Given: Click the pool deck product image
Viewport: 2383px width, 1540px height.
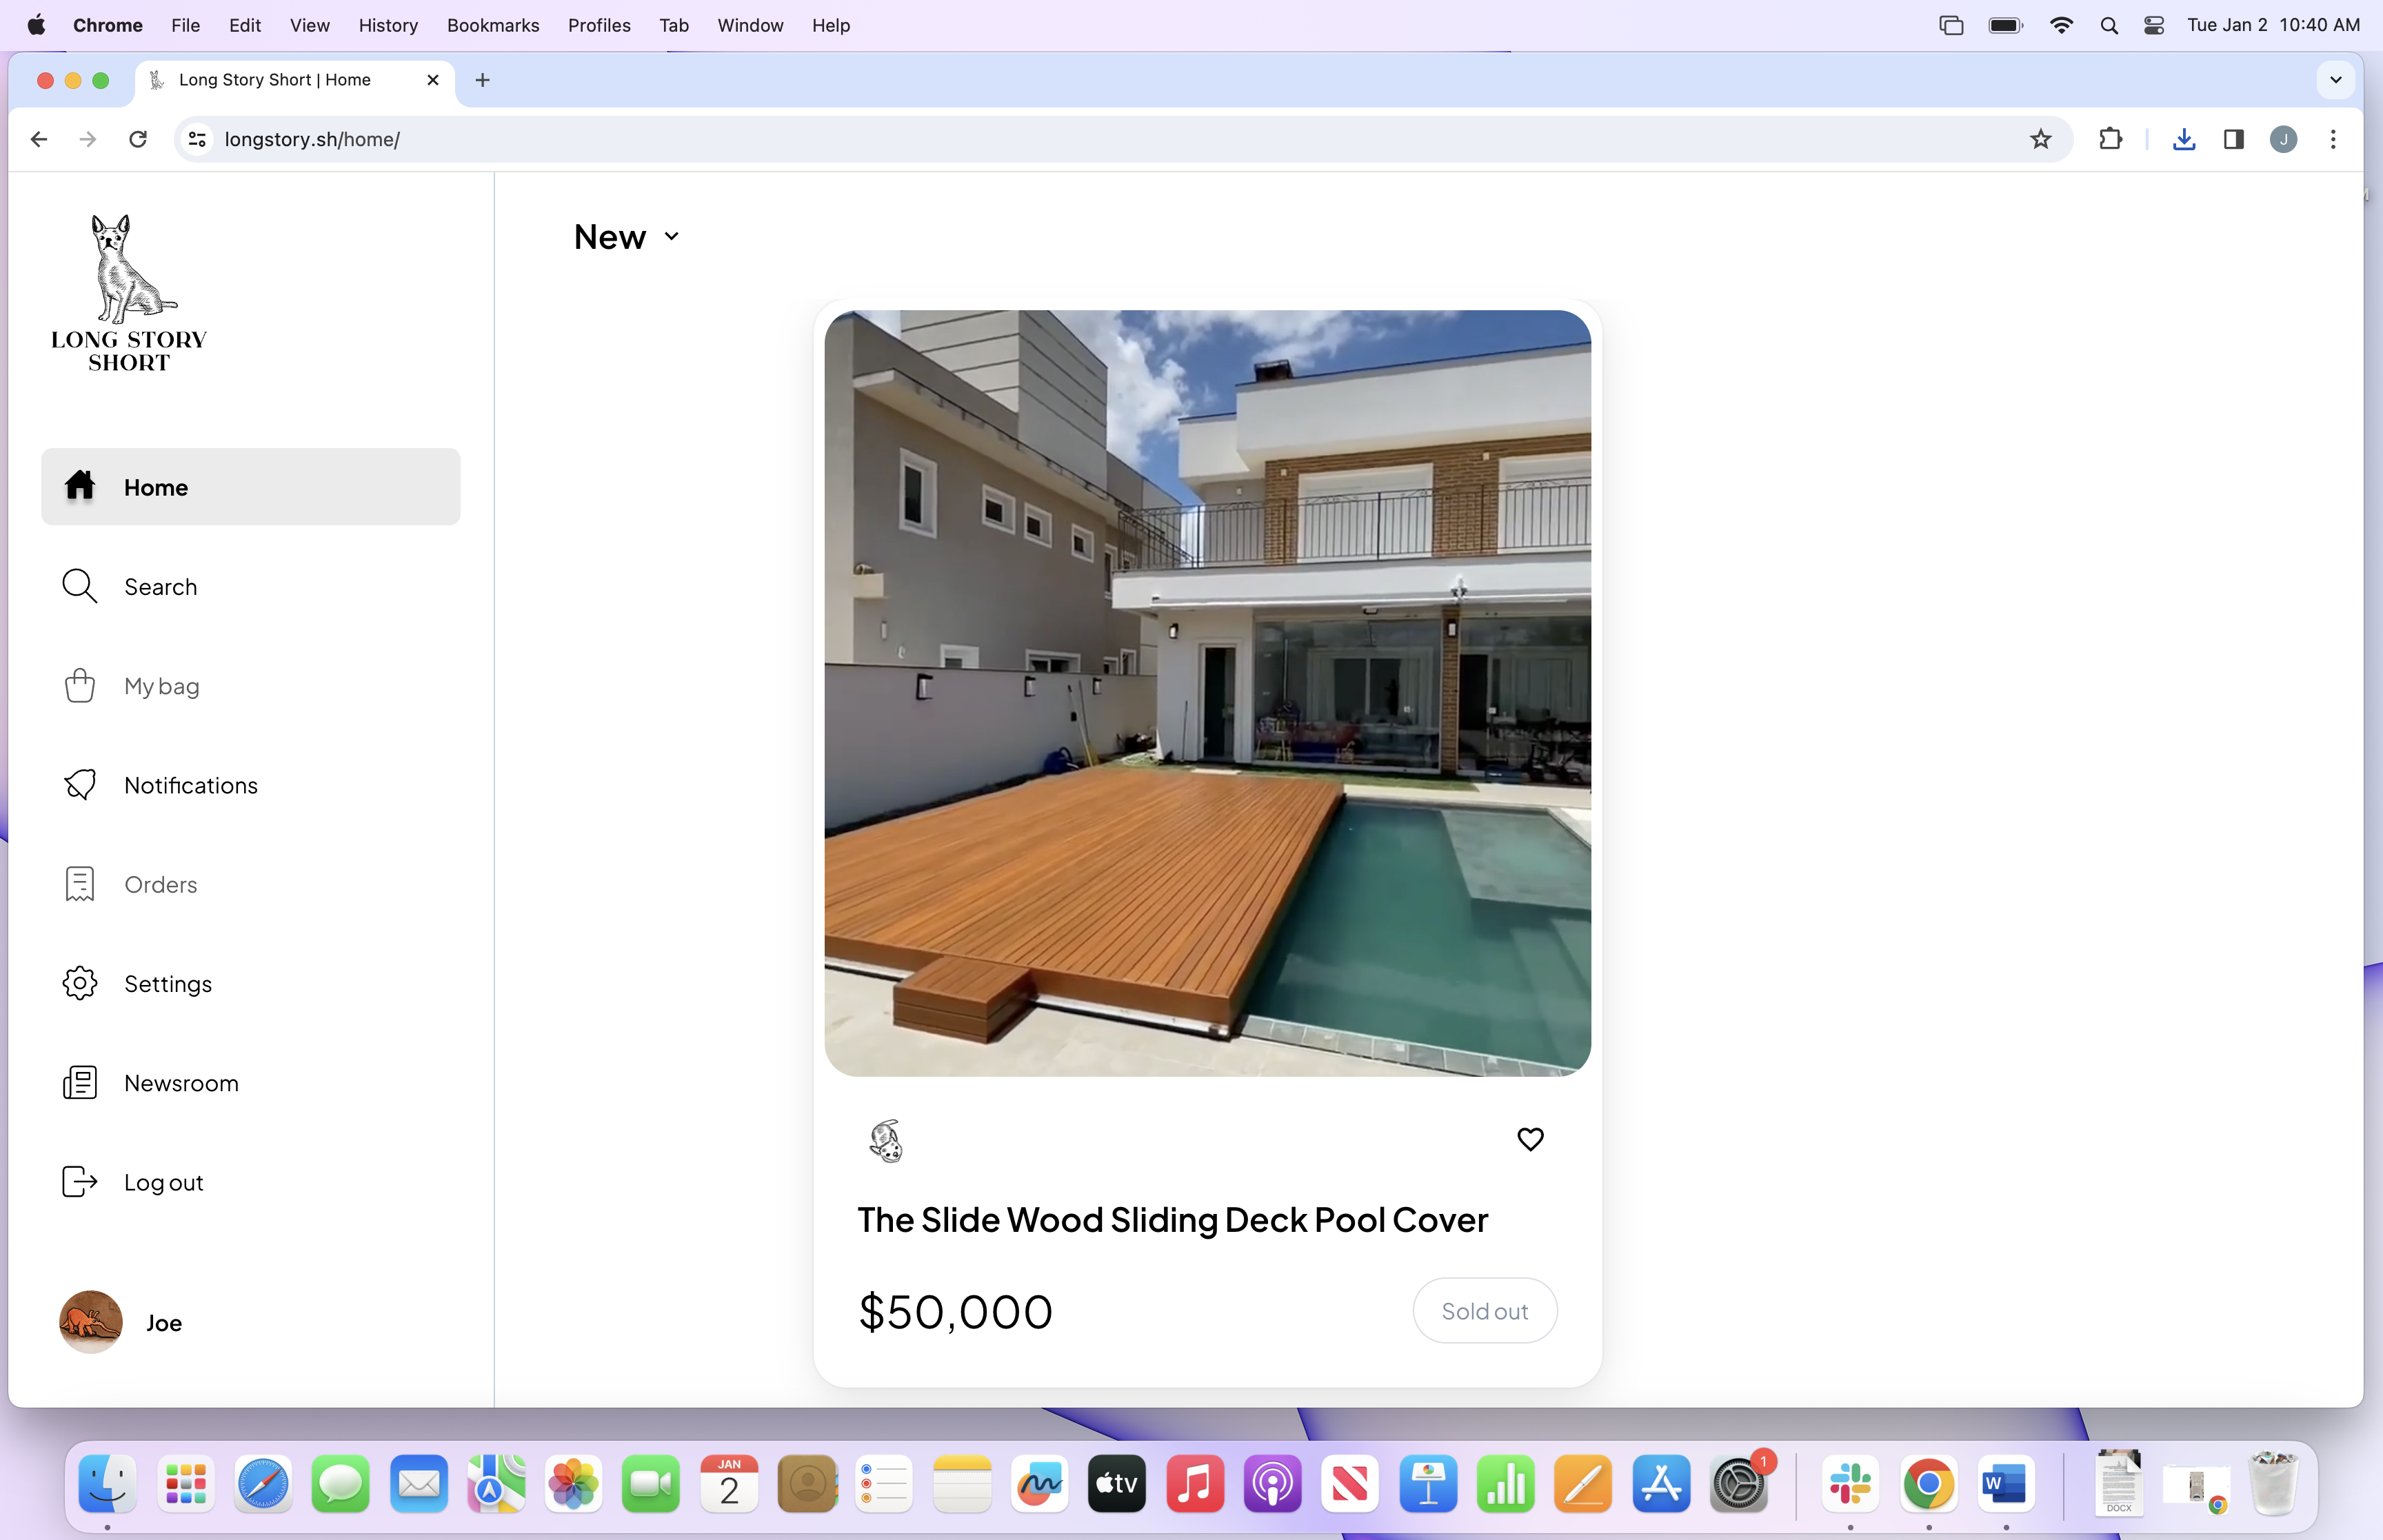Looking at the screenshot, I should pos(1207,693).
